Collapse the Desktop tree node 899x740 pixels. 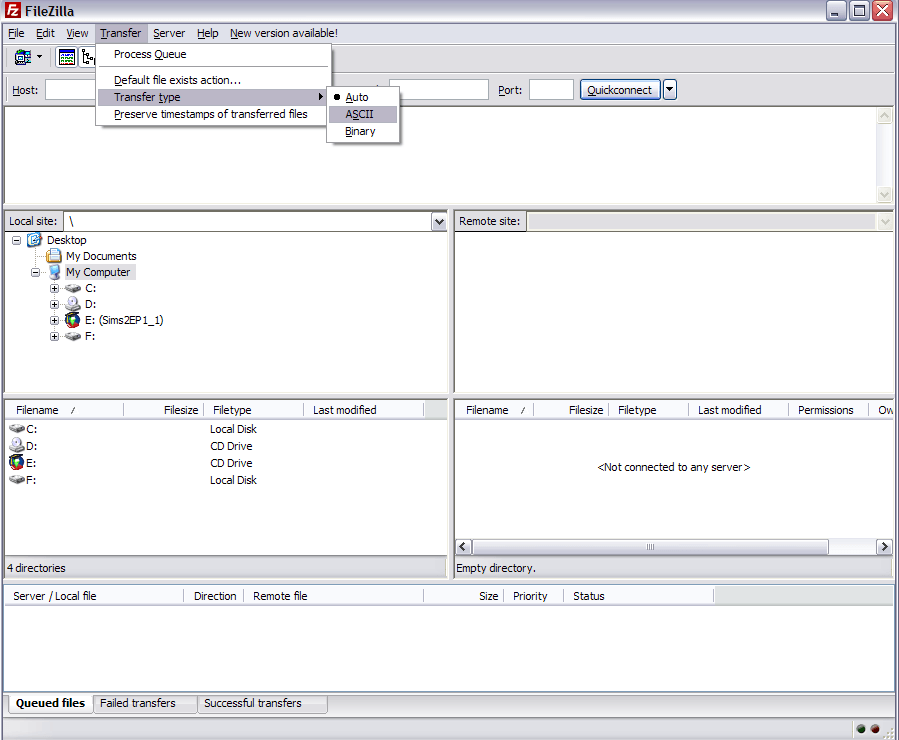[17, 240]
